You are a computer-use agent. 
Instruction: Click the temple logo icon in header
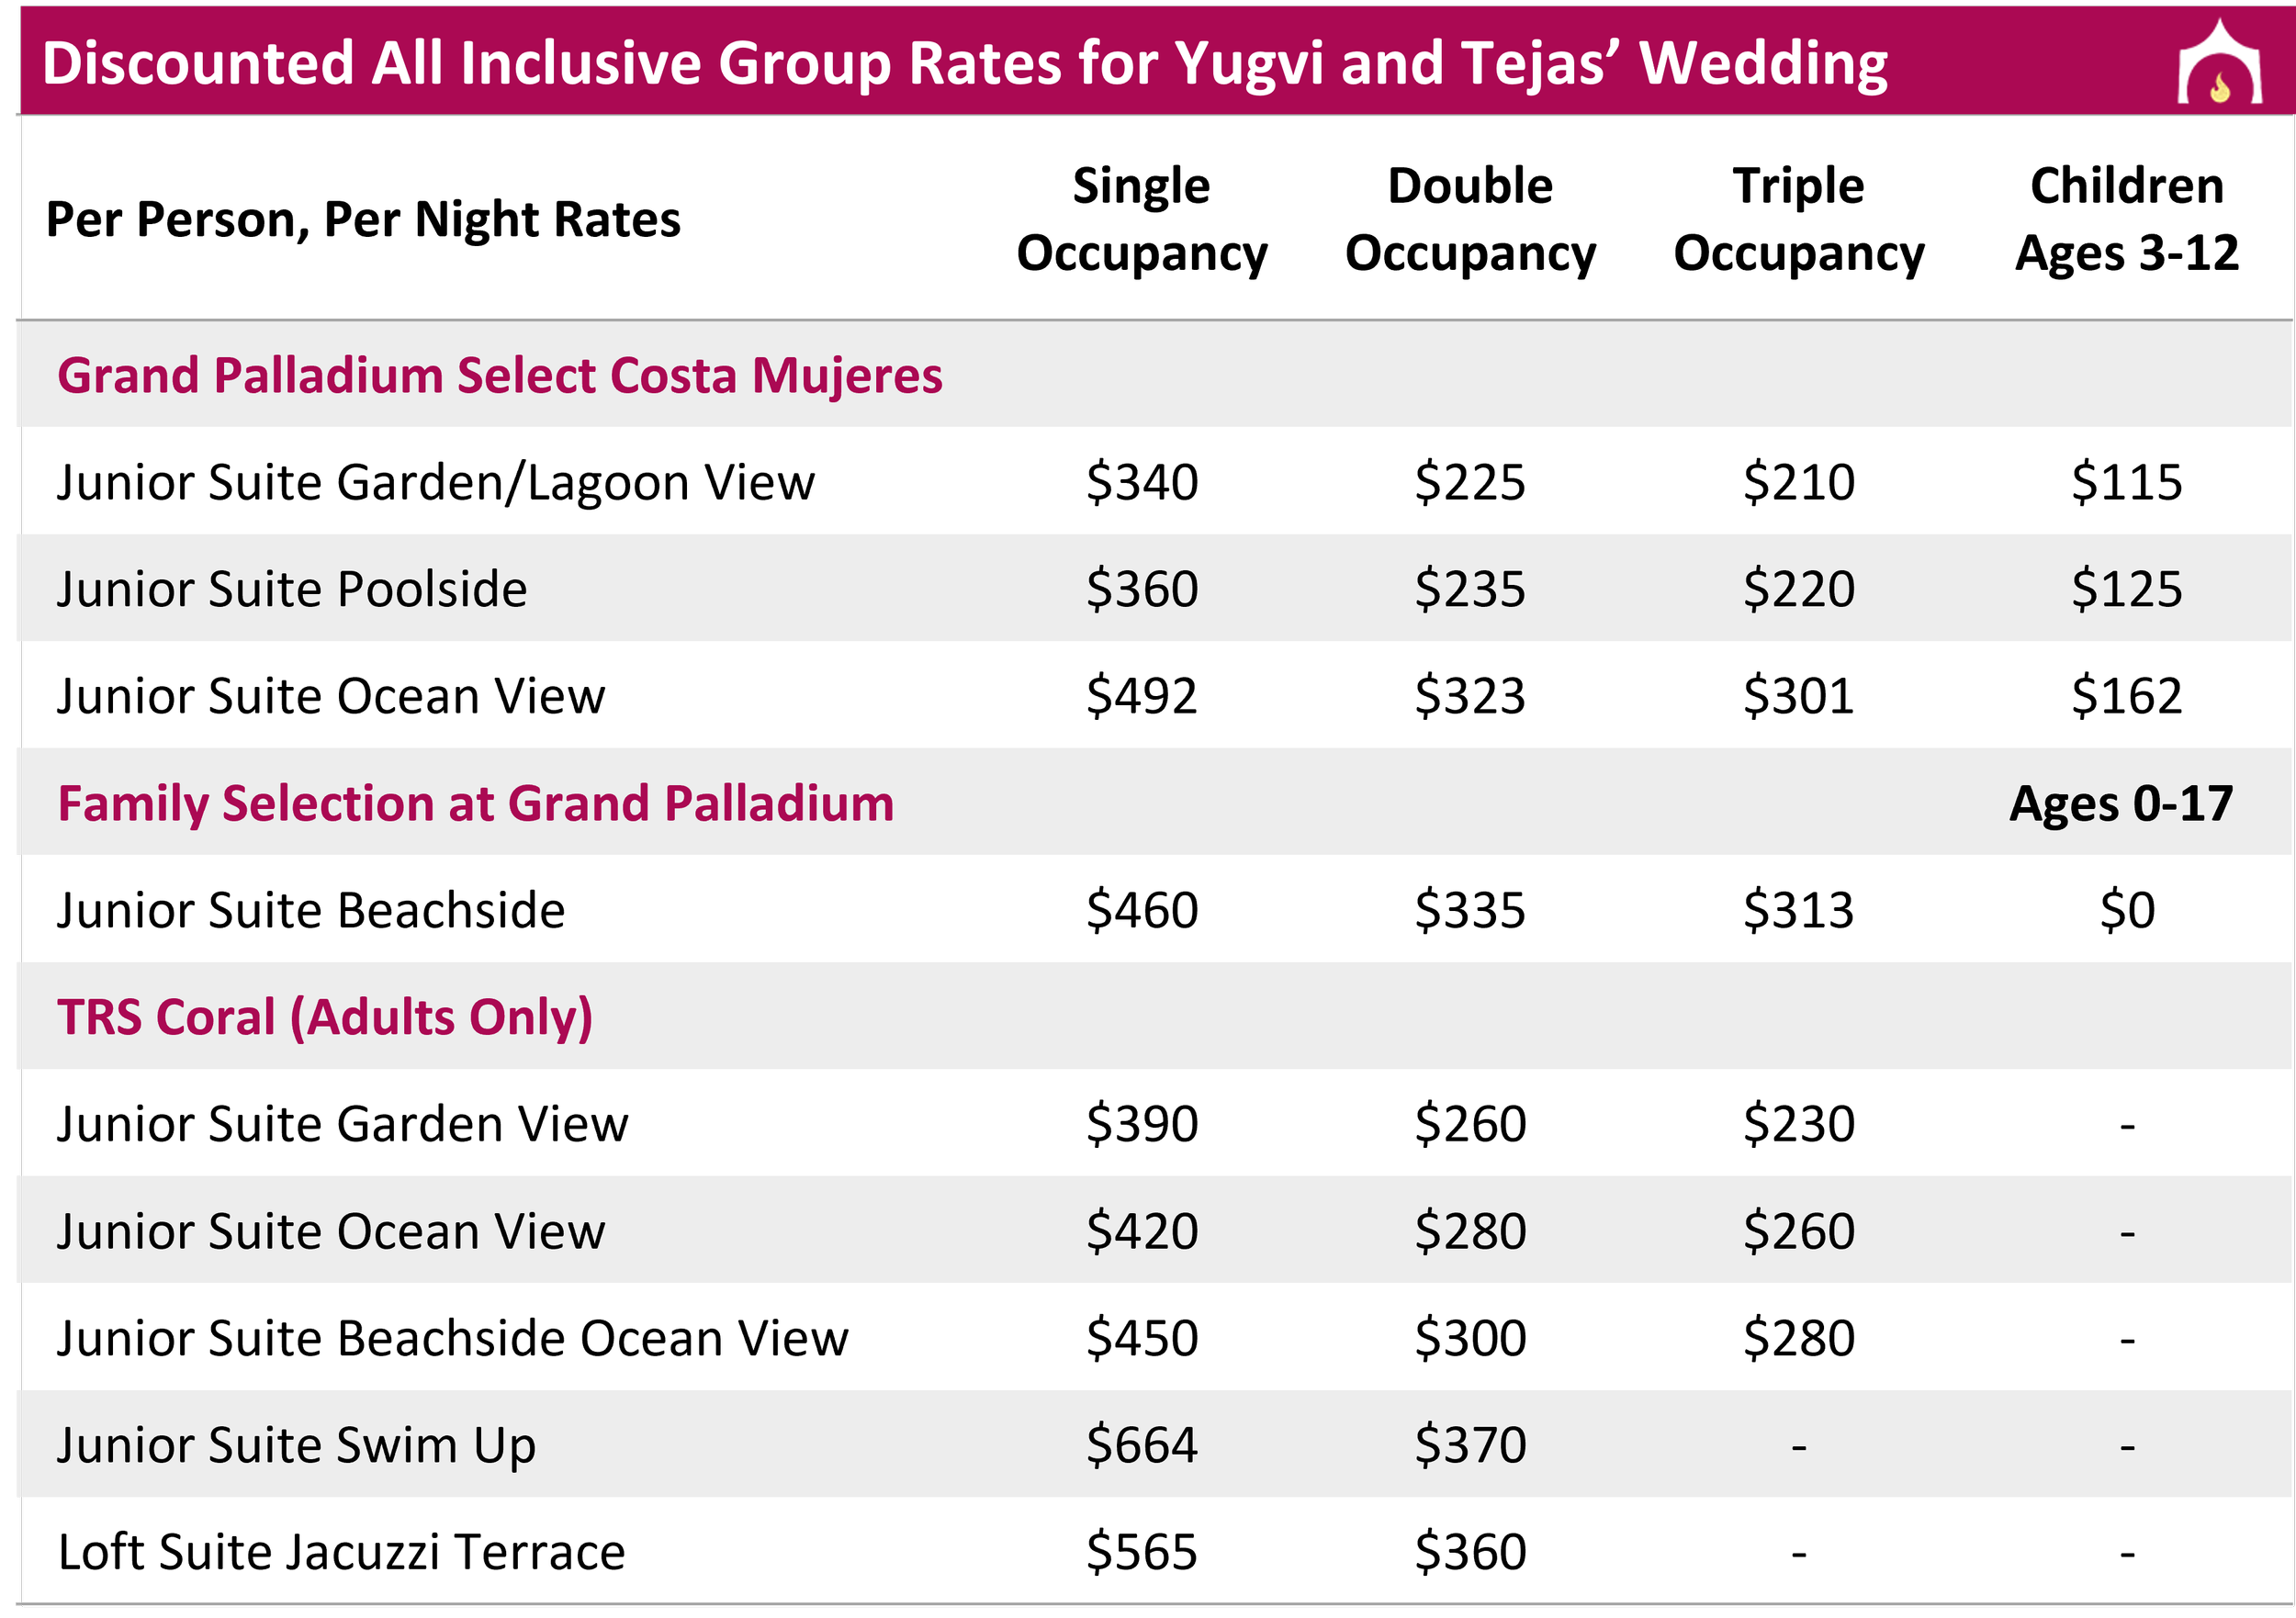click(x=2219, y=62)
